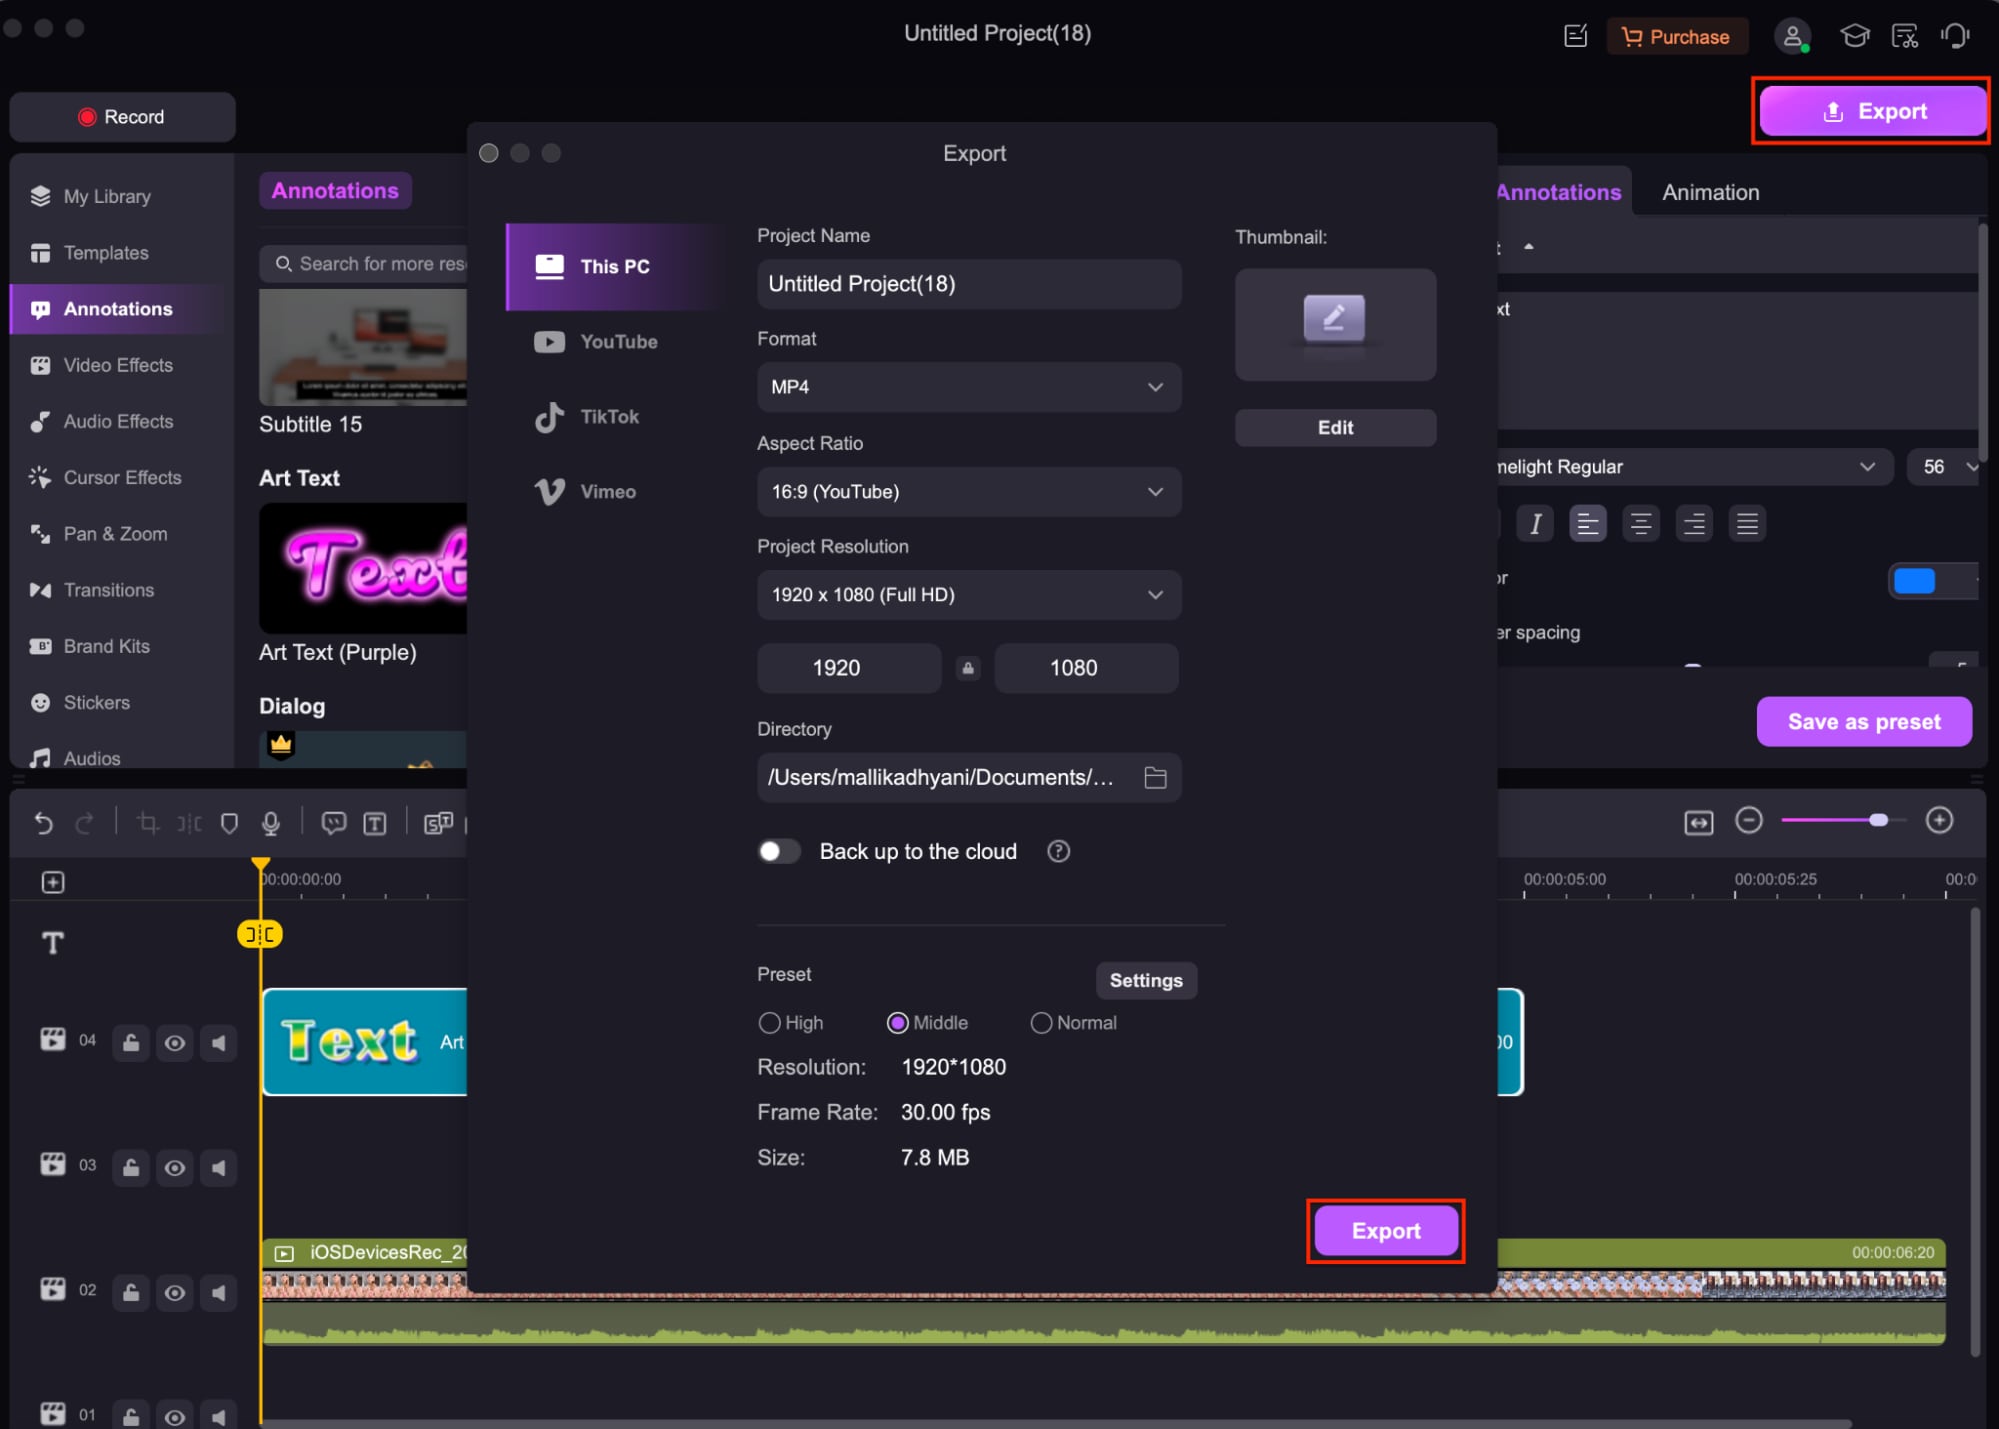The height and width of the screenshot is (1429, 1999).
Task: Expand the 16:9 (YouTube) aspect ratio dropdown
Action: [968, 491]
